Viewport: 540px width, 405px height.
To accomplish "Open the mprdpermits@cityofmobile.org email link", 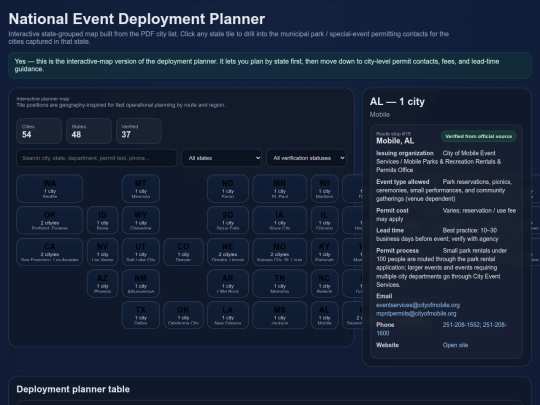I will (416, 314).
